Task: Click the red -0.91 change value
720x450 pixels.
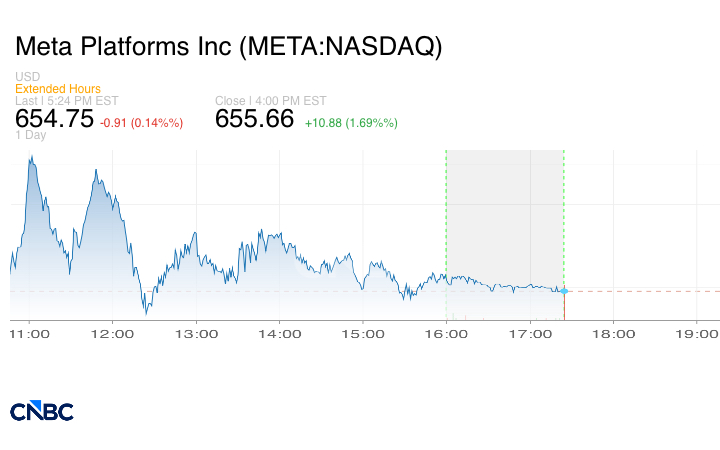Action: click(x=141, y=122)
